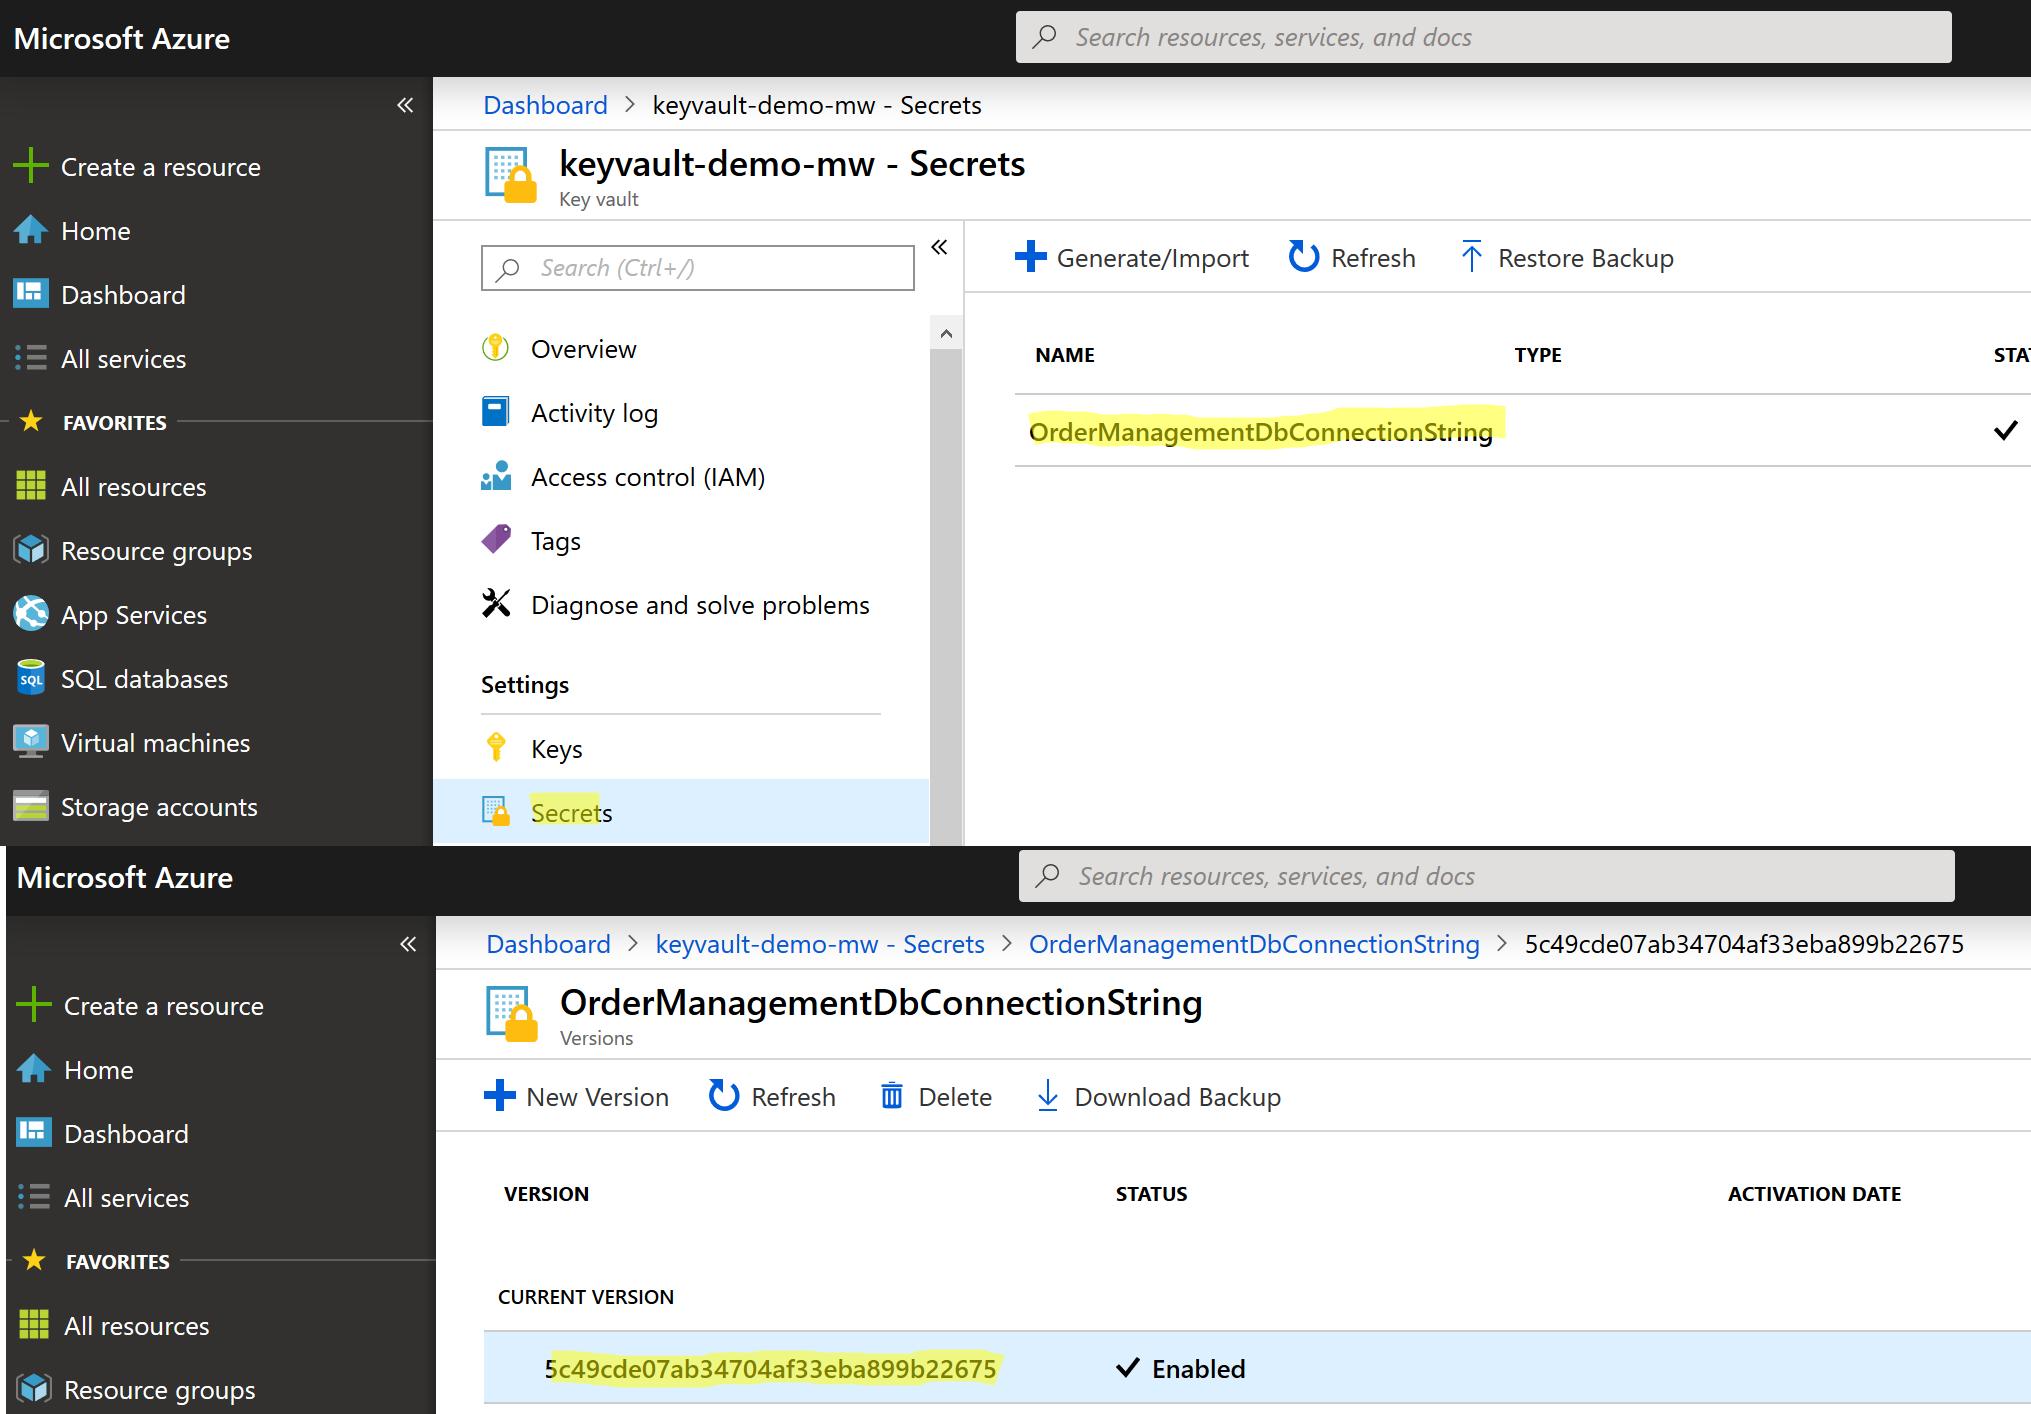Open the Keys settings page
The image size is (2031, 1414).
(x=556, y=748)
